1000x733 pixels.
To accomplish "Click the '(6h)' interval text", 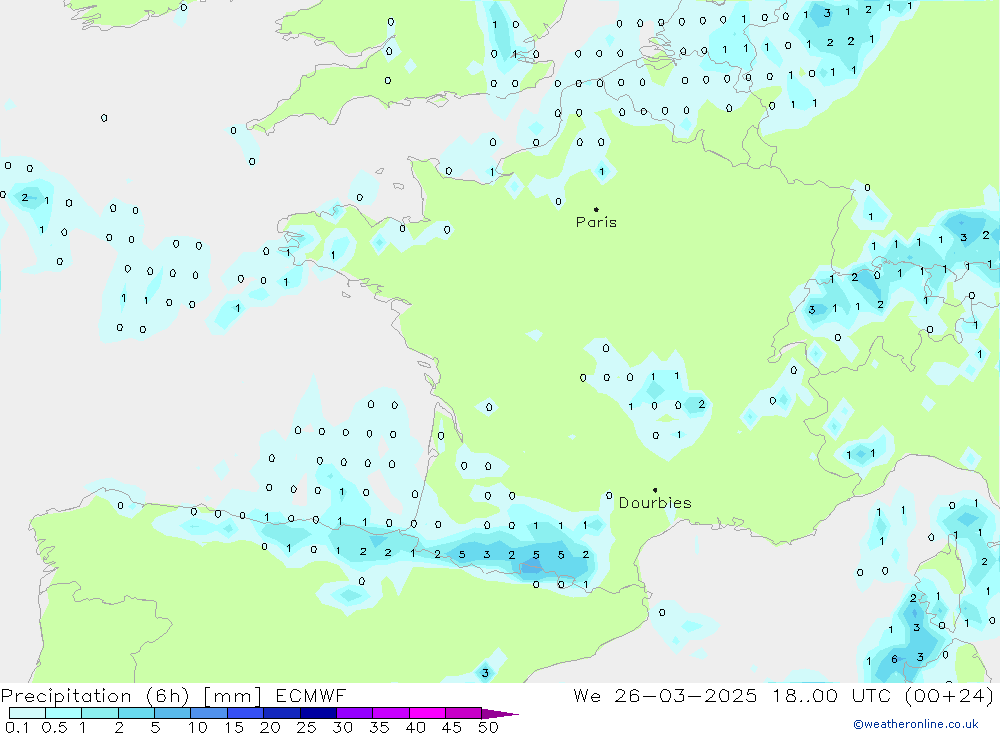I will (168, 696).
